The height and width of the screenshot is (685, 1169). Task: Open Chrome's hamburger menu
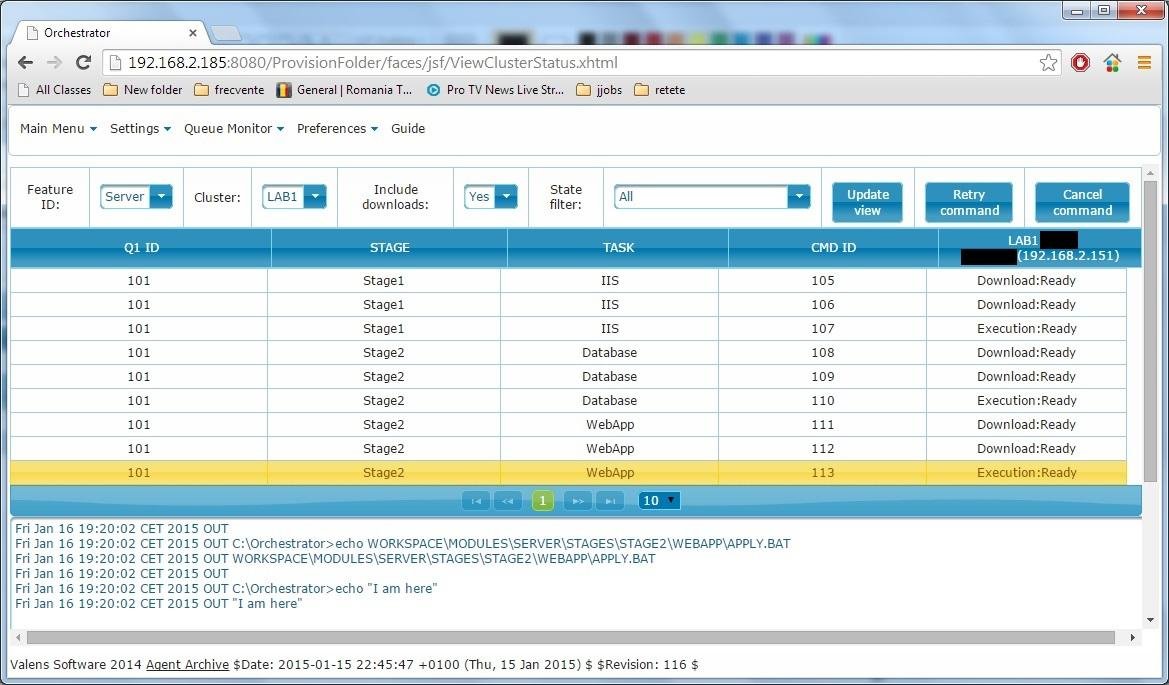coord(1144,62)
